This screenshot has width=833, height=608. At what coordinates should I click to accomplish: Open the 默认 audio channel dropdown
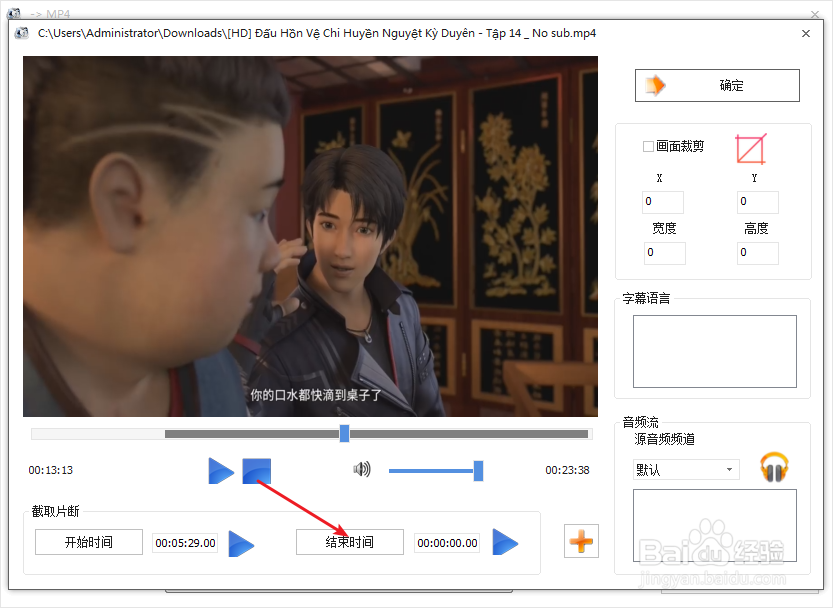686,469
